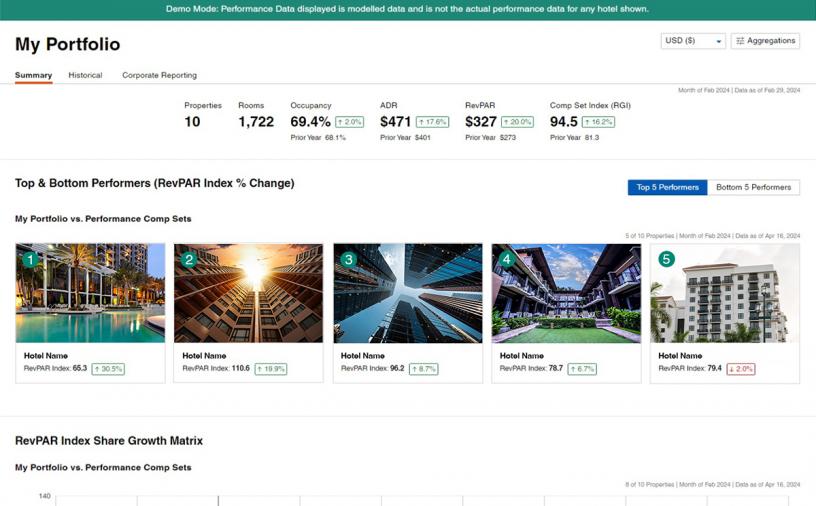Click the Comp Set Index 16.2% badge
This screenshot has height=506, width=816.
(598, 122)
